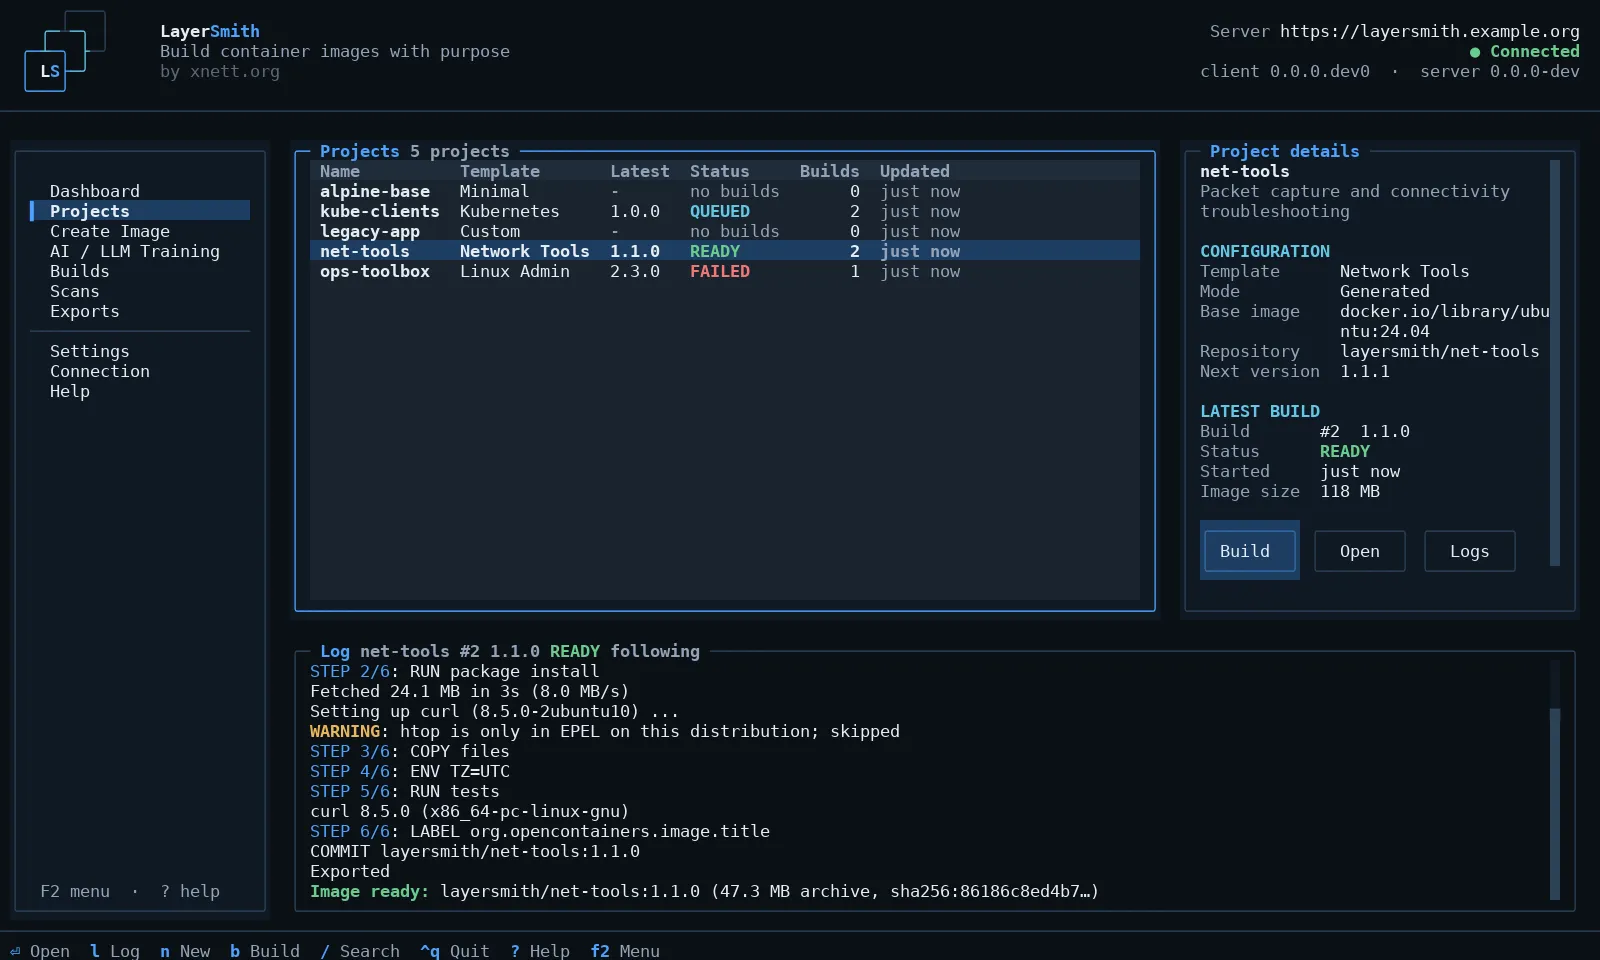Click the ? Help shortcut in footer
The width and height of the screenshot is (1600, 960).
coord(540,951)
